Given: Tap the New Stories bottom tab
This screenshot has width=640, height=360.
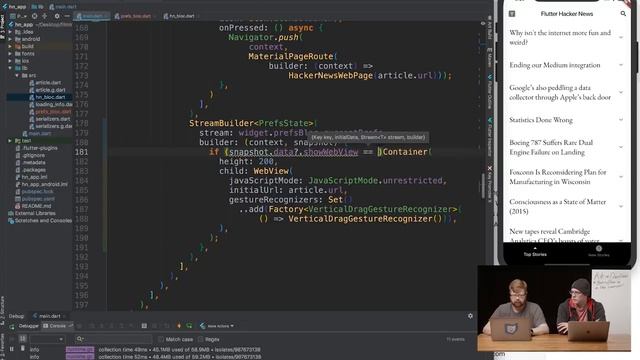Looking at the screenshot, I should (x=599, y=251).
